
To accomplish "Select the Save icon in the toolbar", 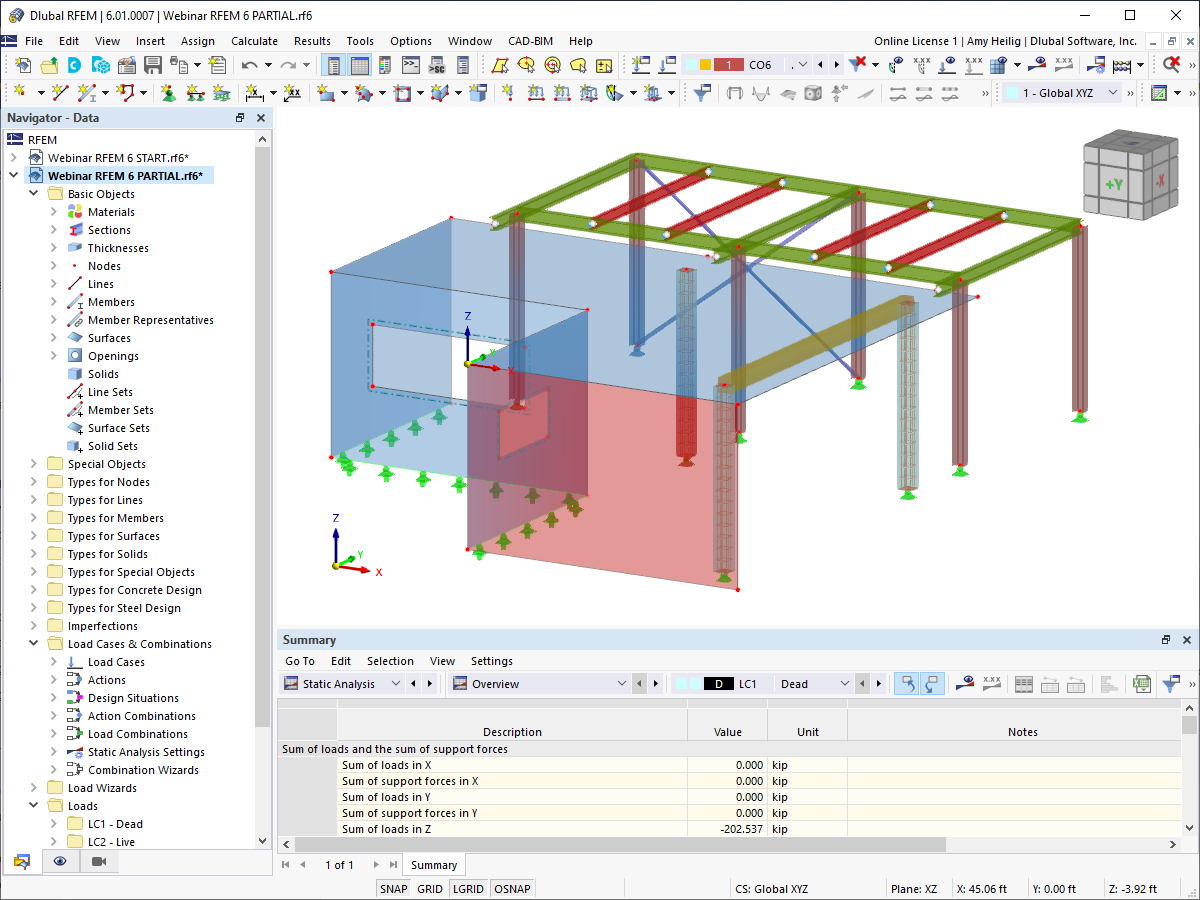I will [153, 63].
